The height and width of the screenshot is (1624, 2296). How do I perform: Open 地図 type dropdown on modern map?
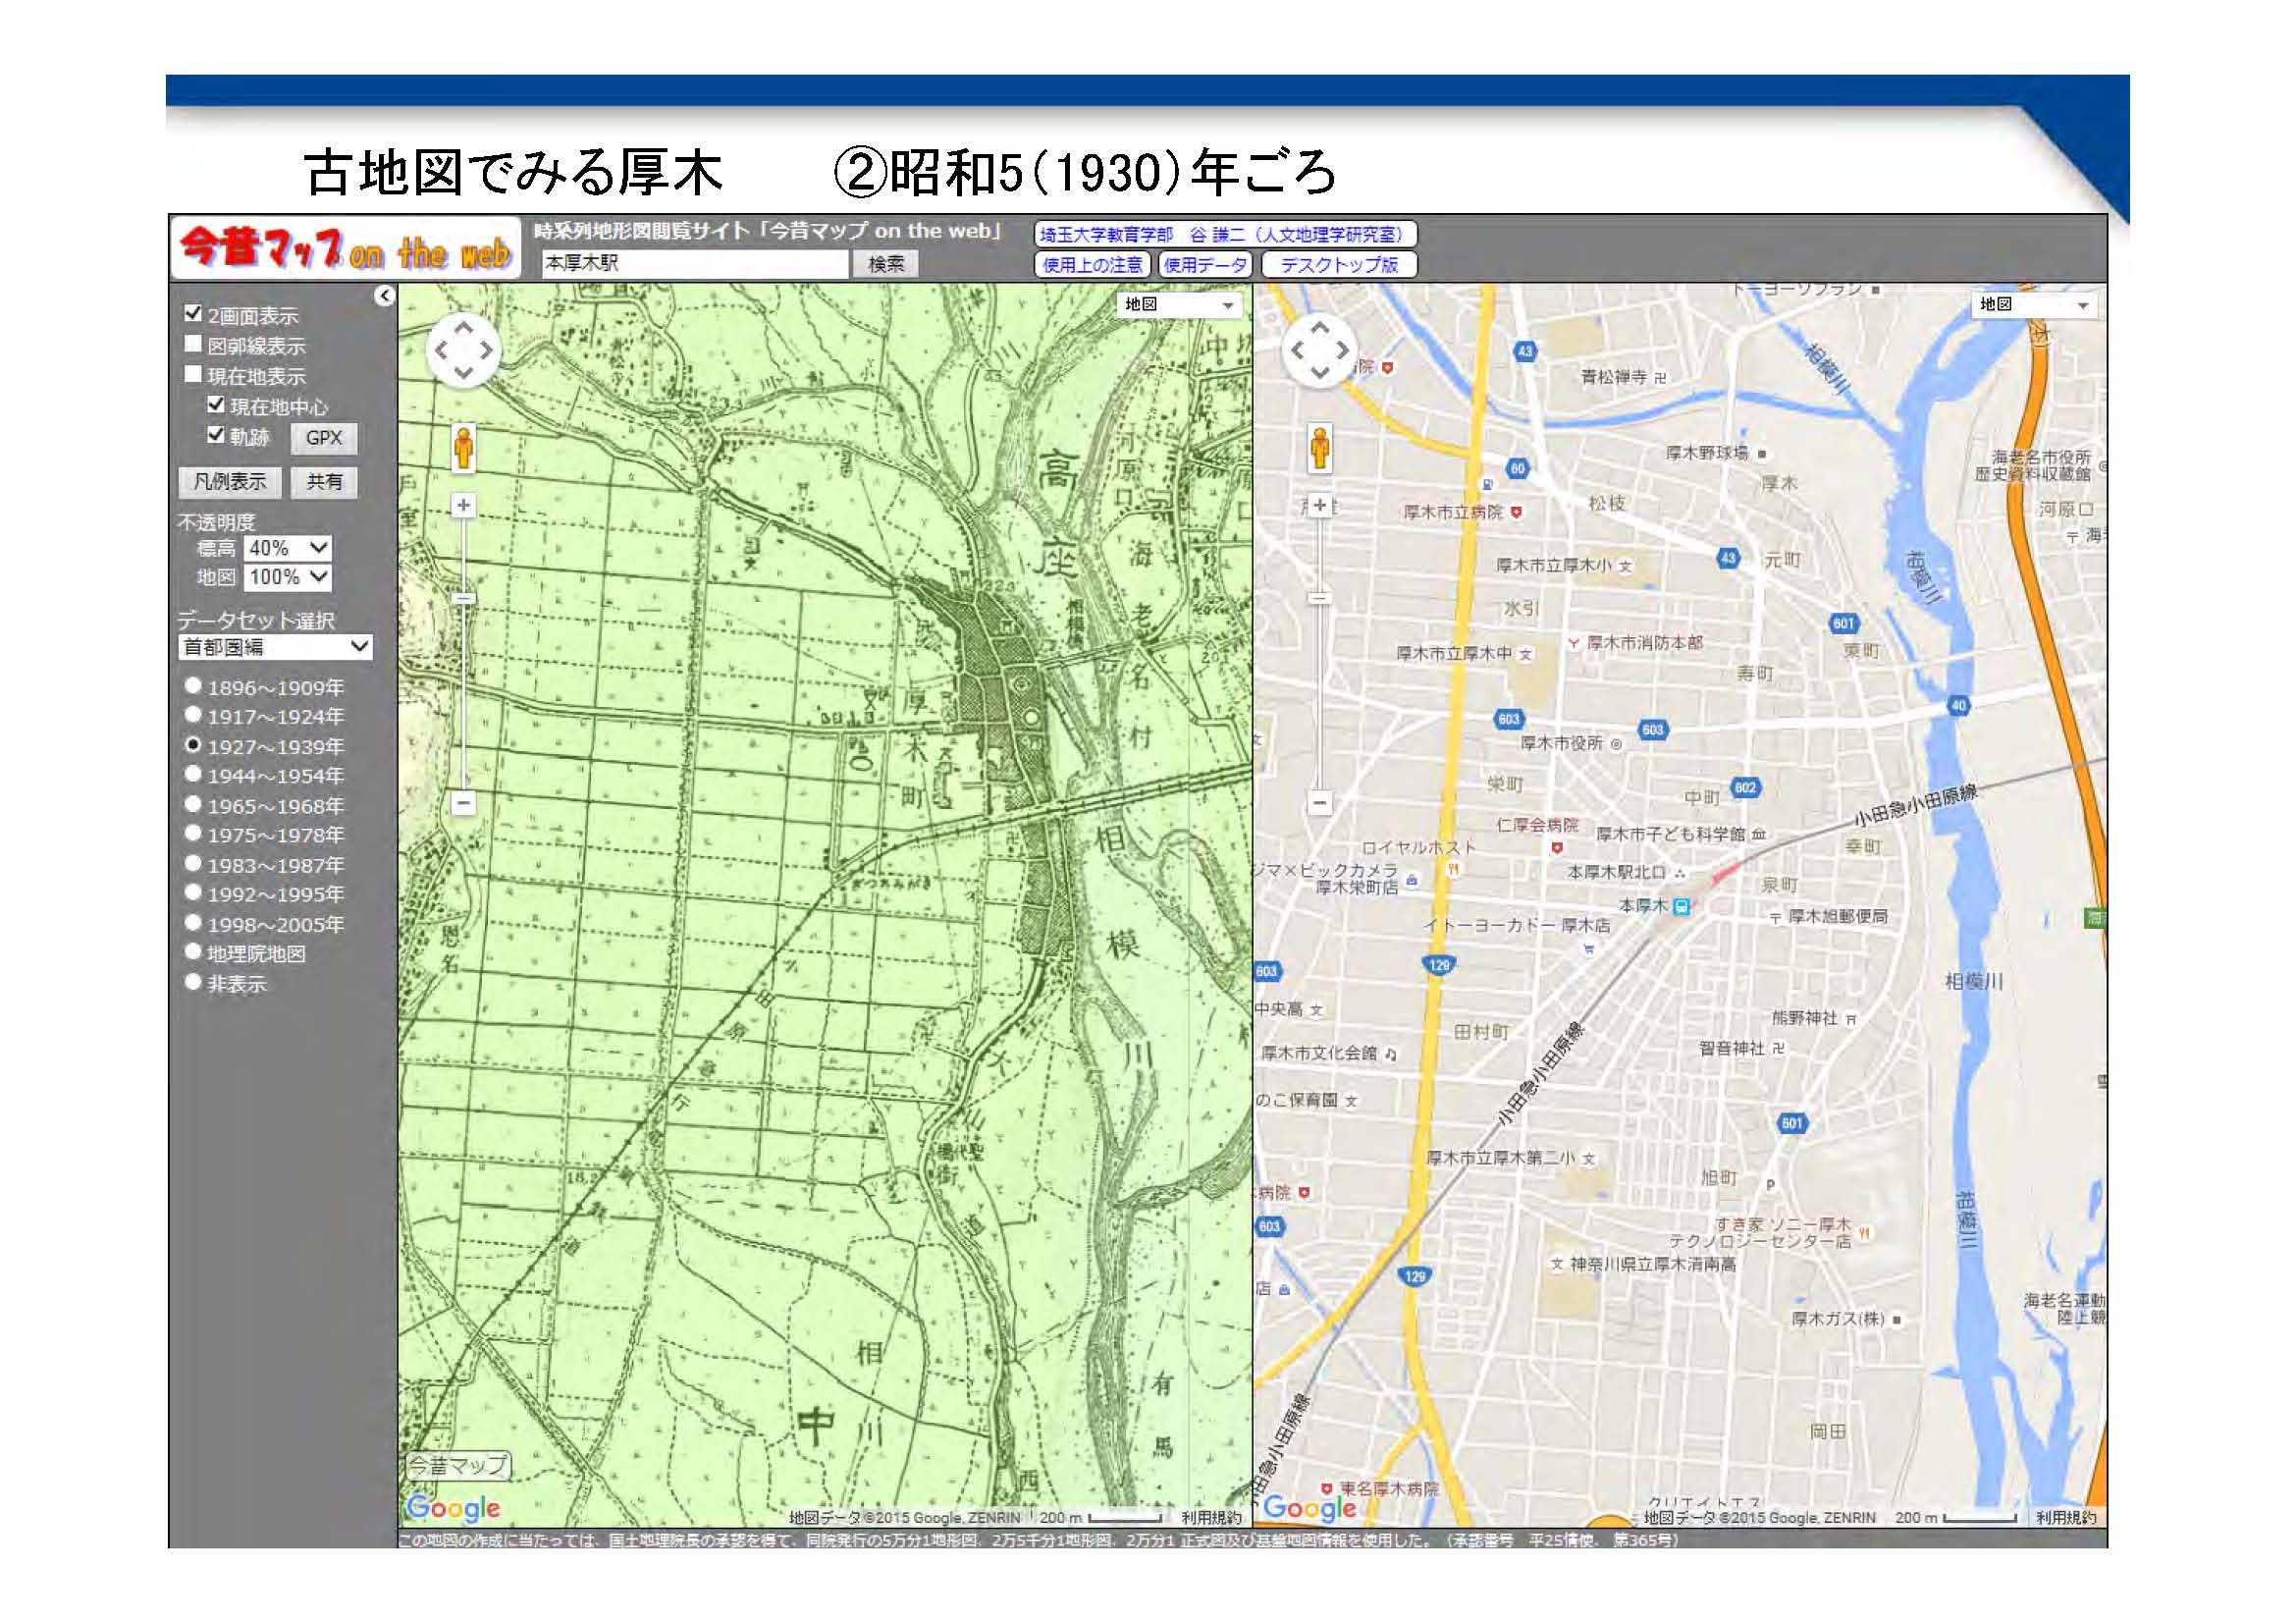click(x=2035, y=304)
